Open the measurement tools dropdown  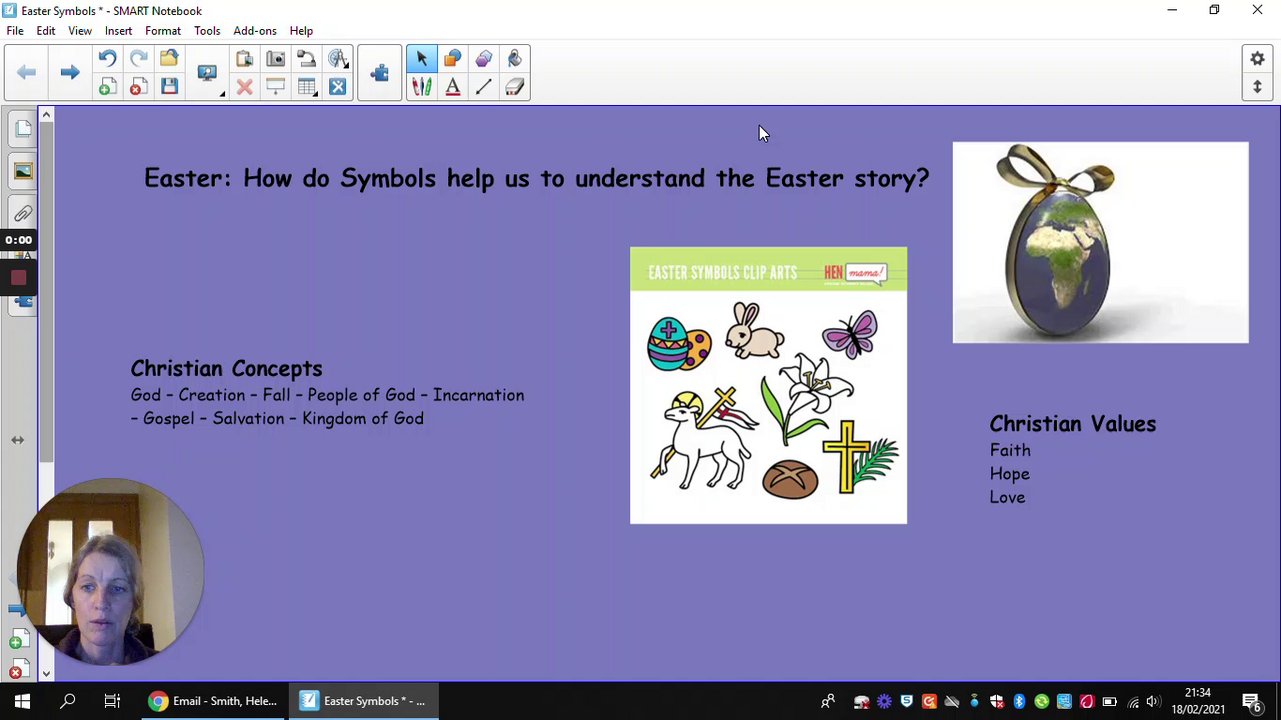point(338,59)
